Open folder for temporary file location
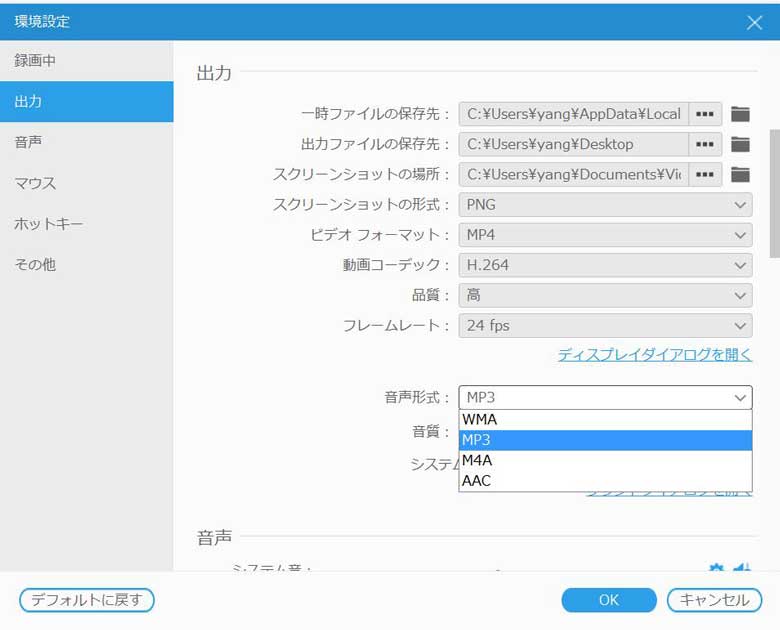This screenshot has width=780, height=630. click(740, 114)
